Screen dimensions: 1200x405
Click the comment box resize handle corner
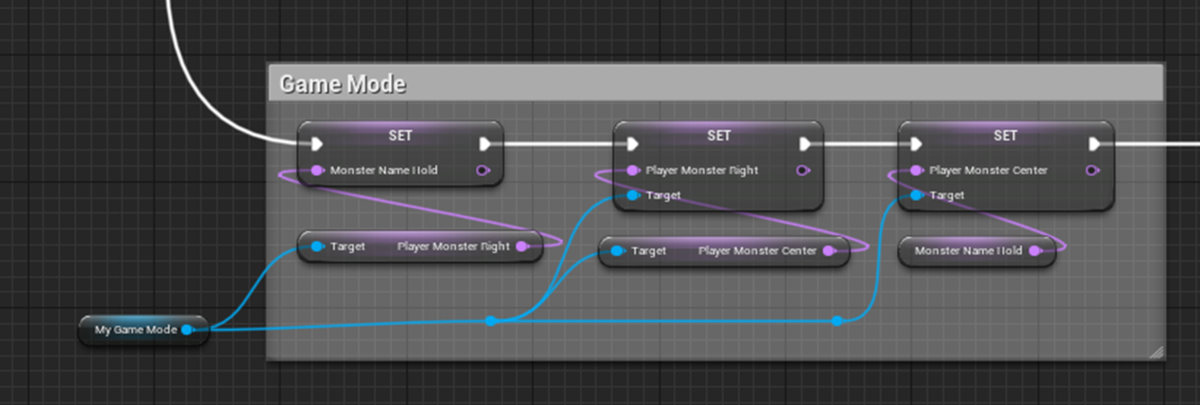1156,351
